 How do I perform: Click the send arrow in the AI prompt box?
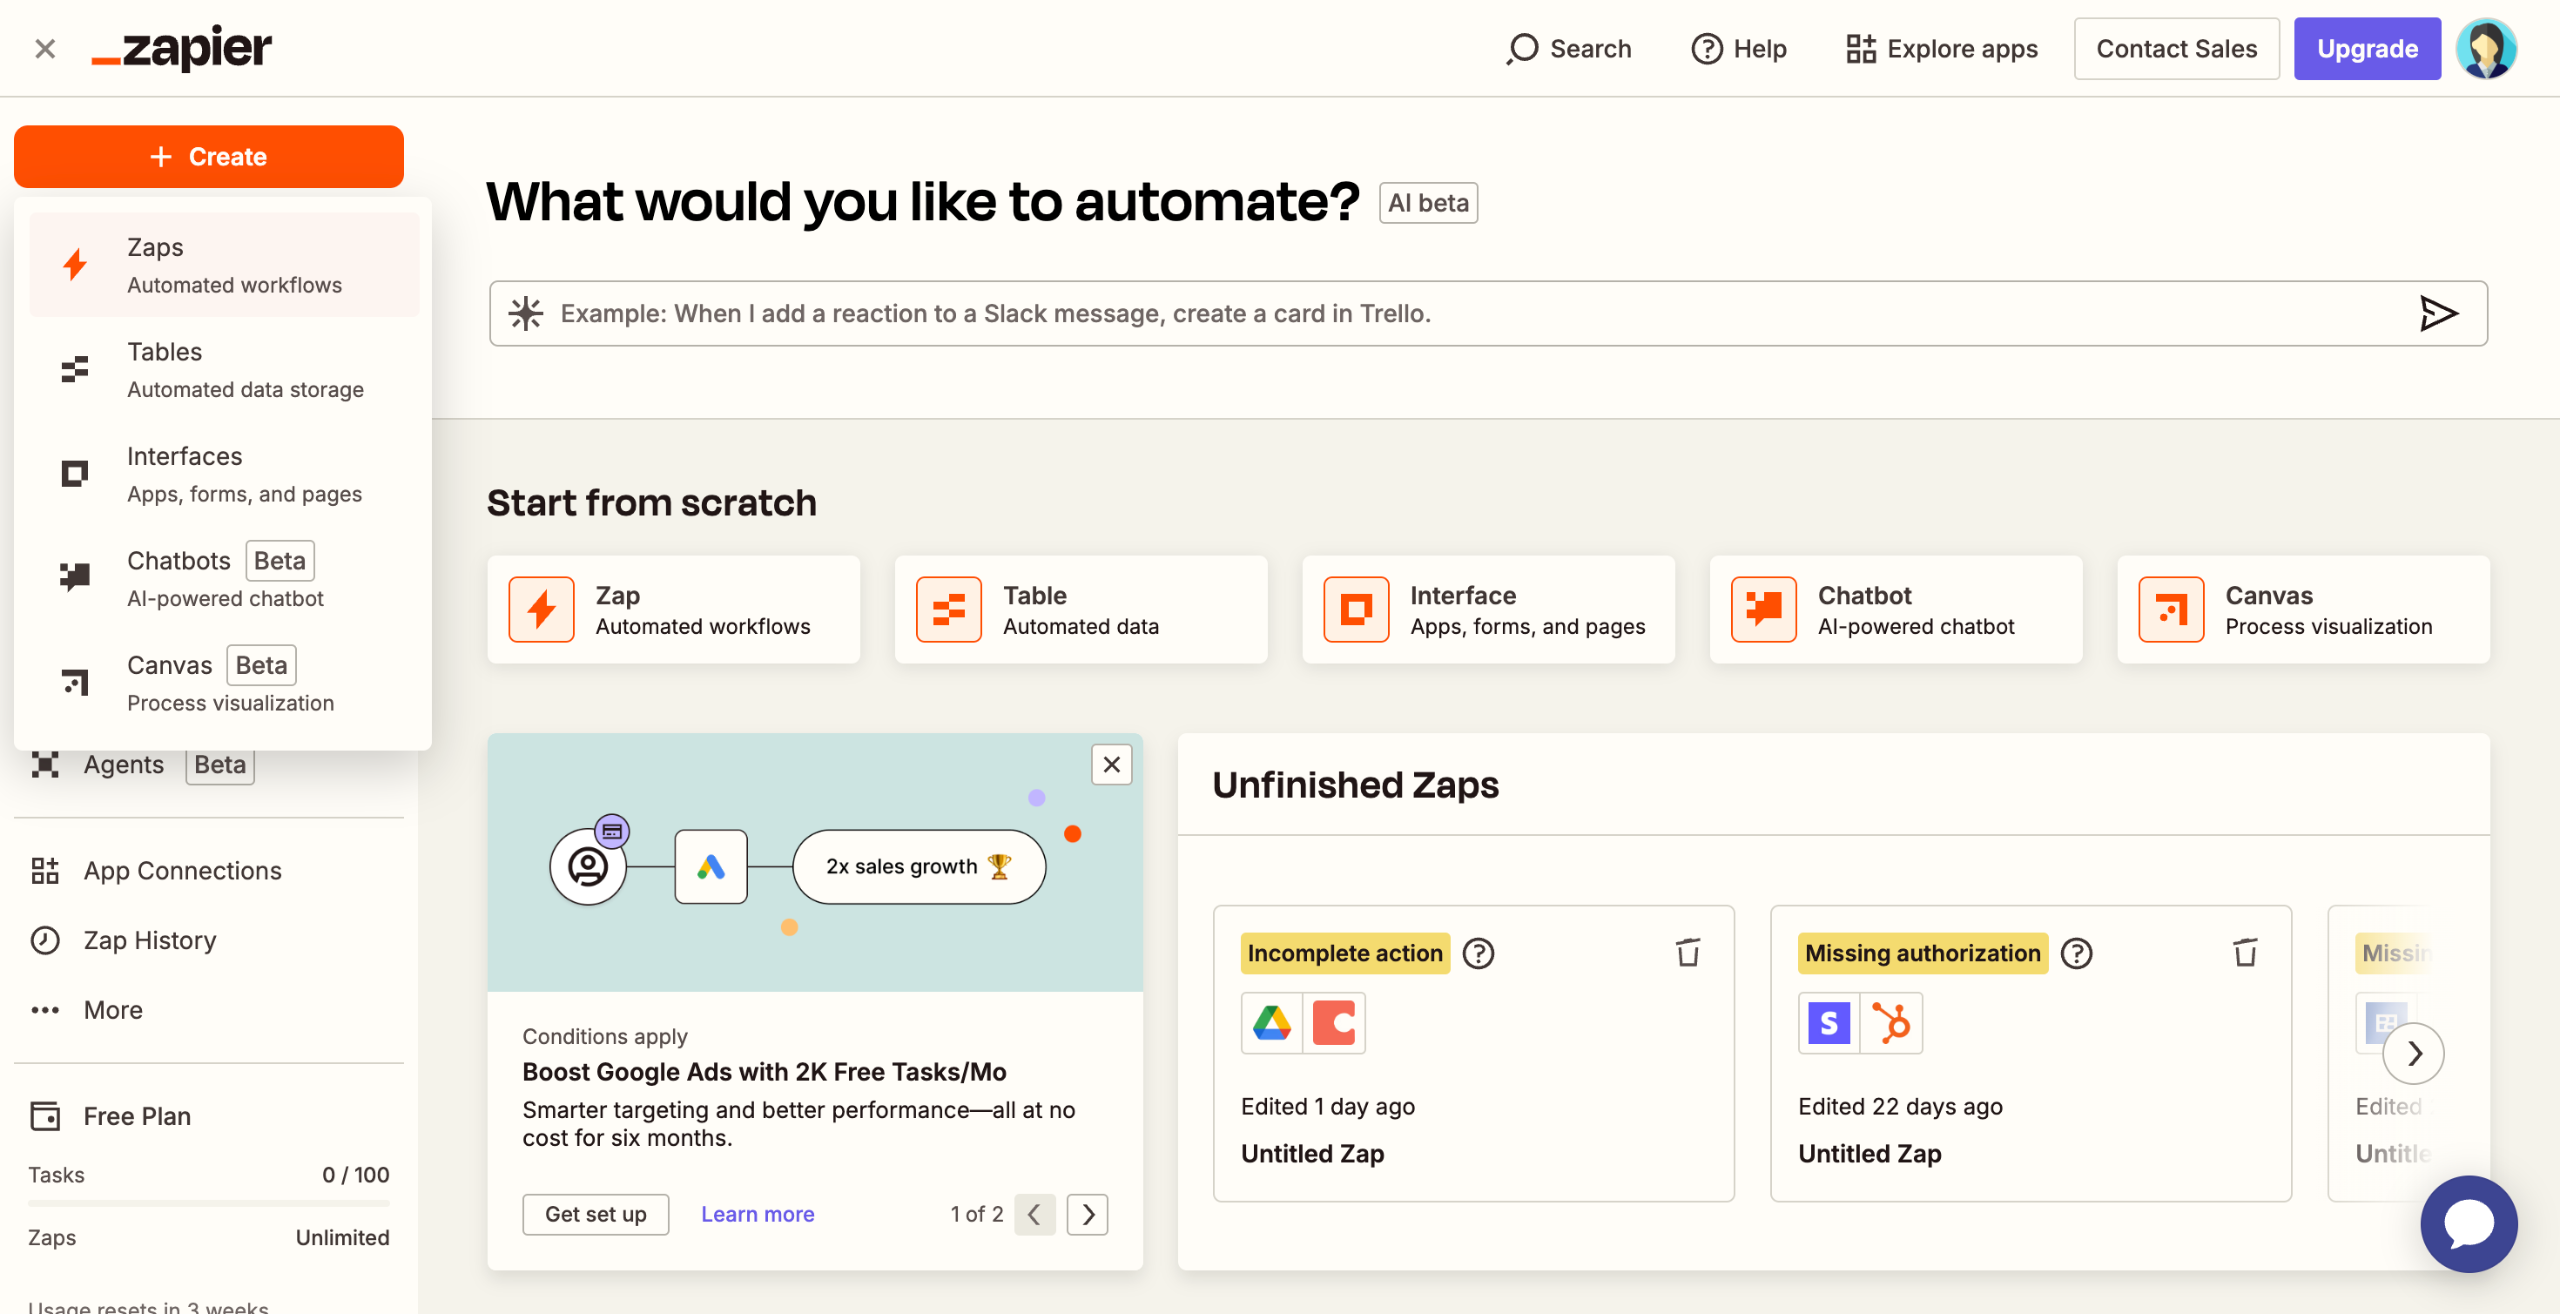click(2437, 313)
